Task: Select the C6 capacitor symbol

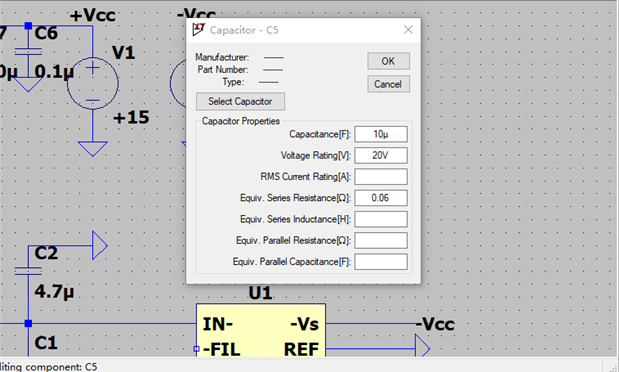Action: (28, 51)
